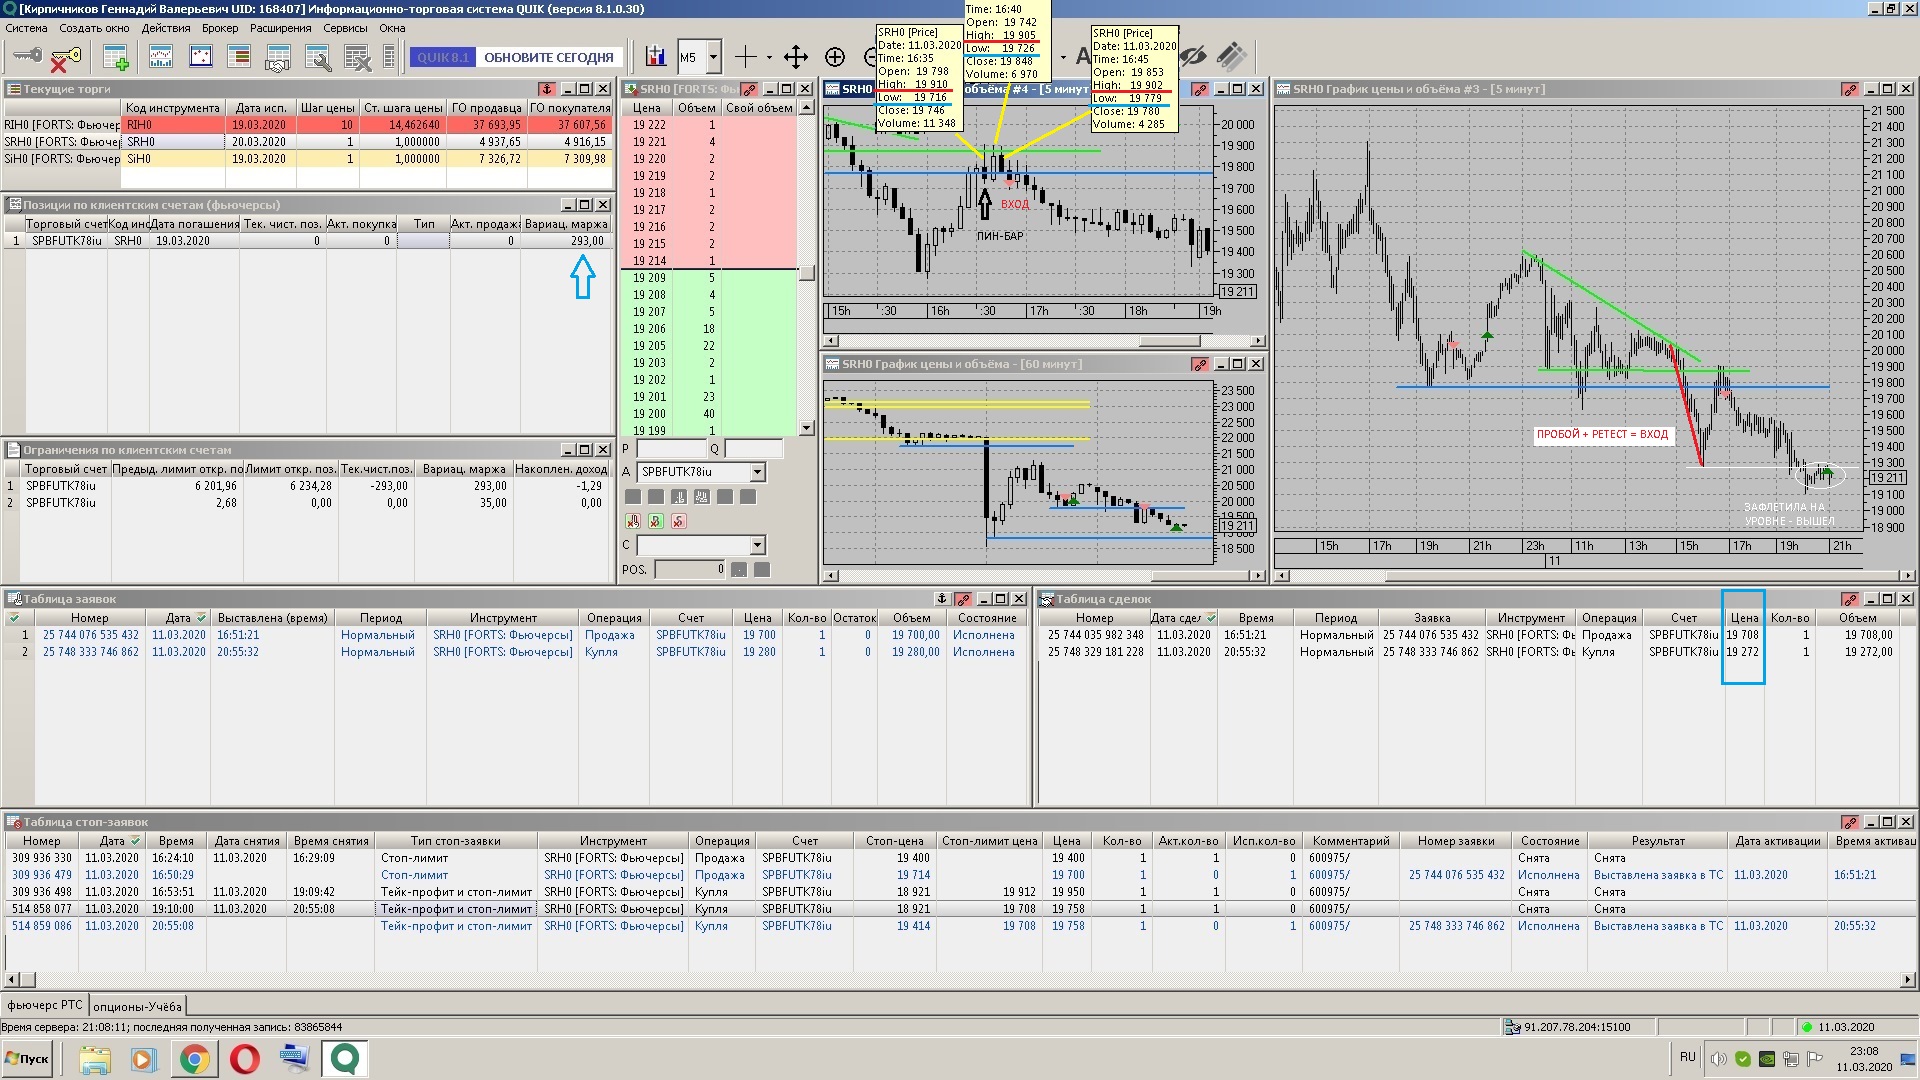1920x1080 pixels.
Task: Click the handshake trades table icon
Action: 278,58
